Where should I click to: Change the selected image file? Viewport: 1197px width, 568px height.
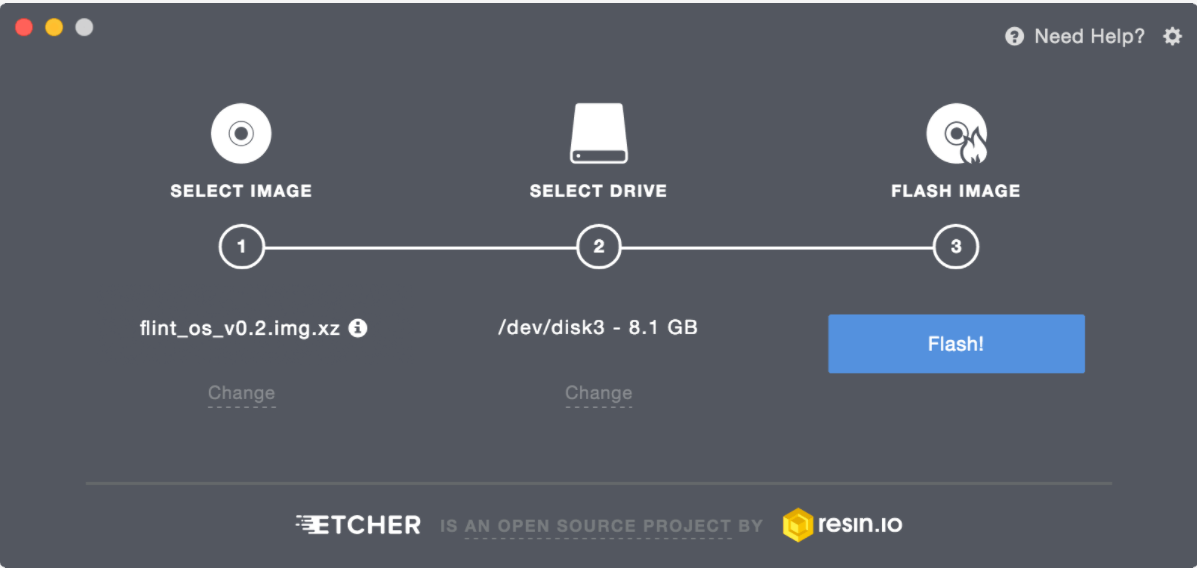(241, 393)
